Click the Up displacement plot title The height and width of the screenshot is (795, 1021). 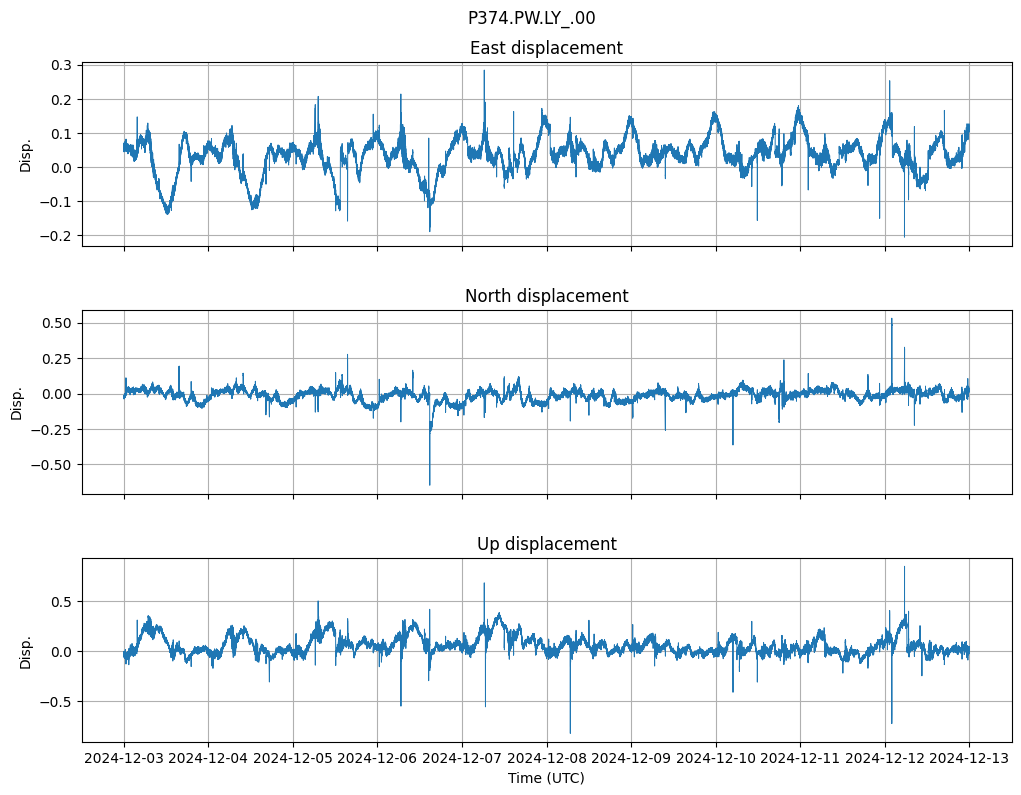pos(546,544)
